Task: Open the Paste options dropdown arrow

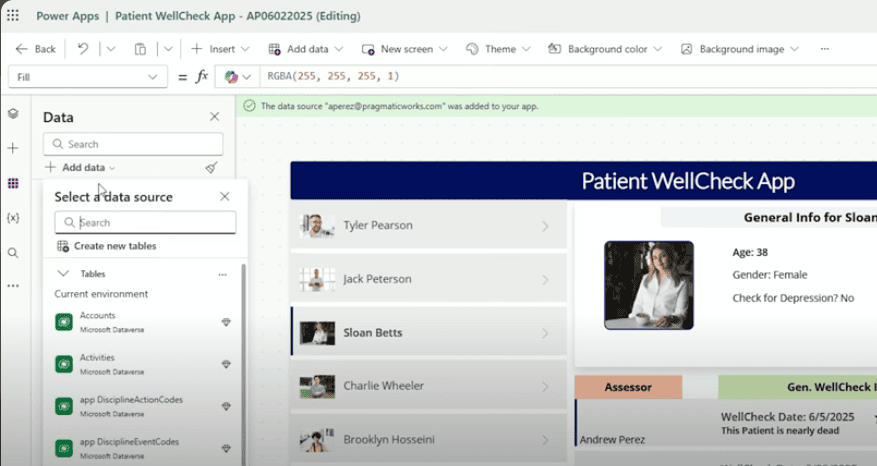Action: 168,49
